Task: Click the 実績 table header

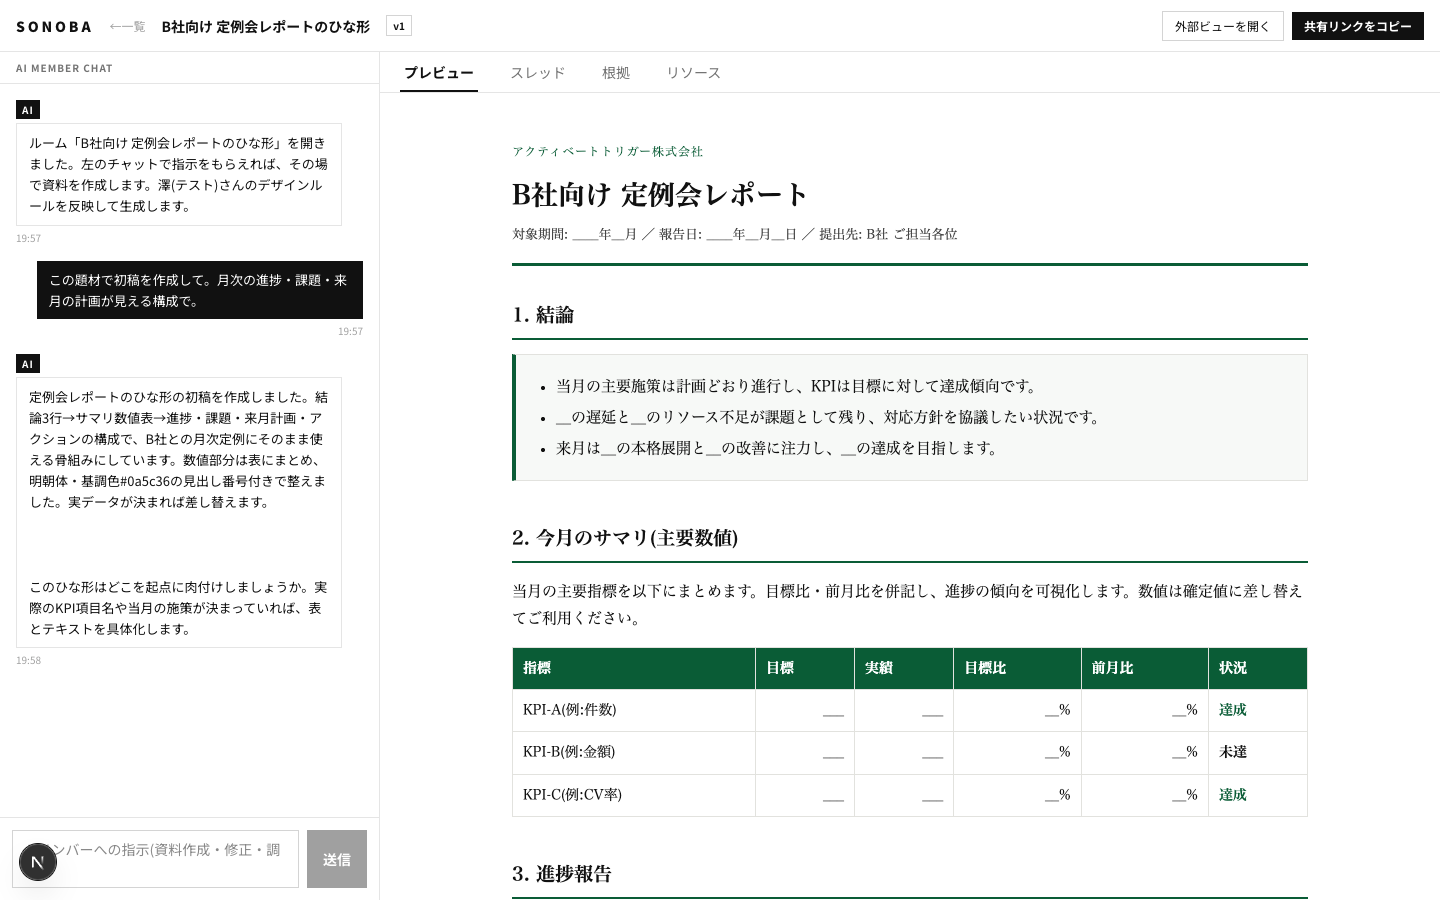Action: [x=904, y=668]
